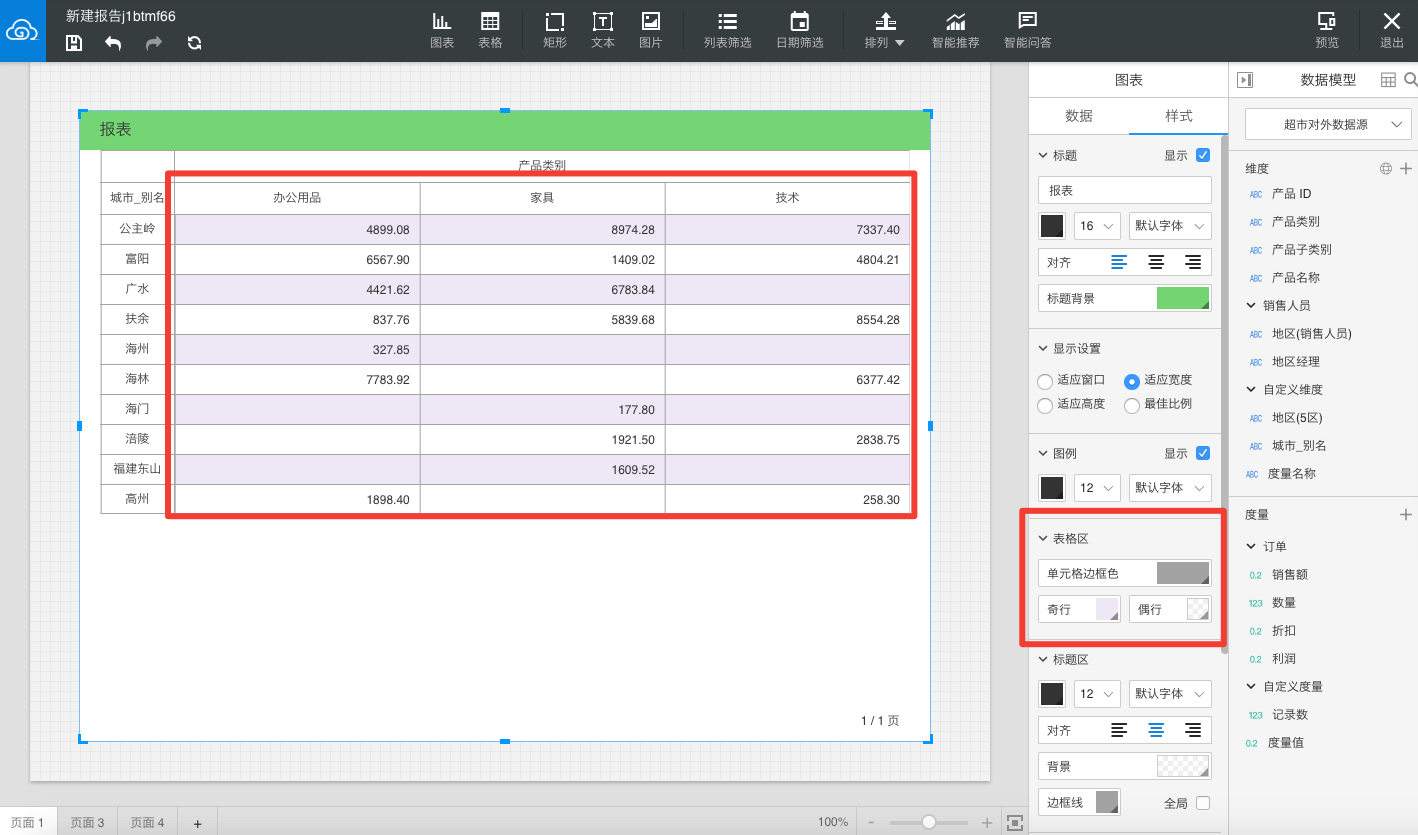
Task: Open title 默认字体 font dropdown
Action: [1170, 226]
